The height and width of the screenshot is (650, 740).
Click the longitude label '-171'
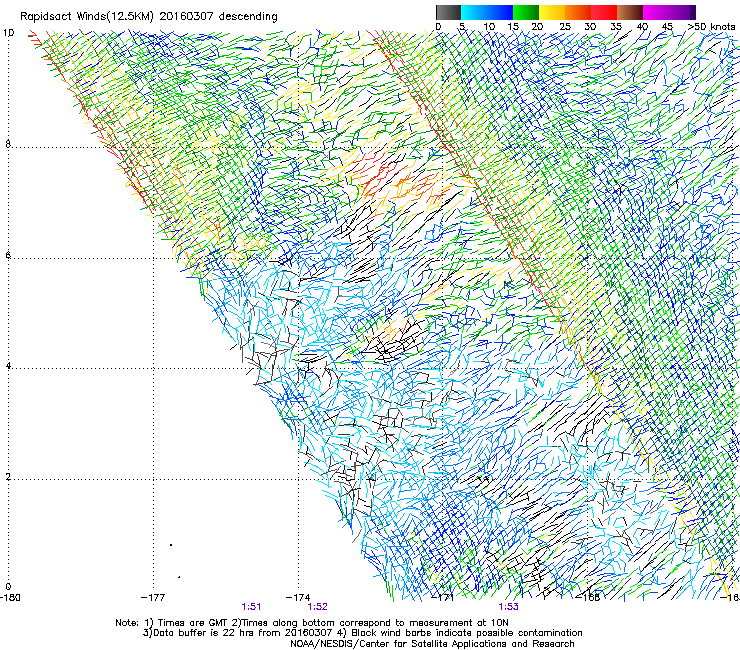point(443,597)
